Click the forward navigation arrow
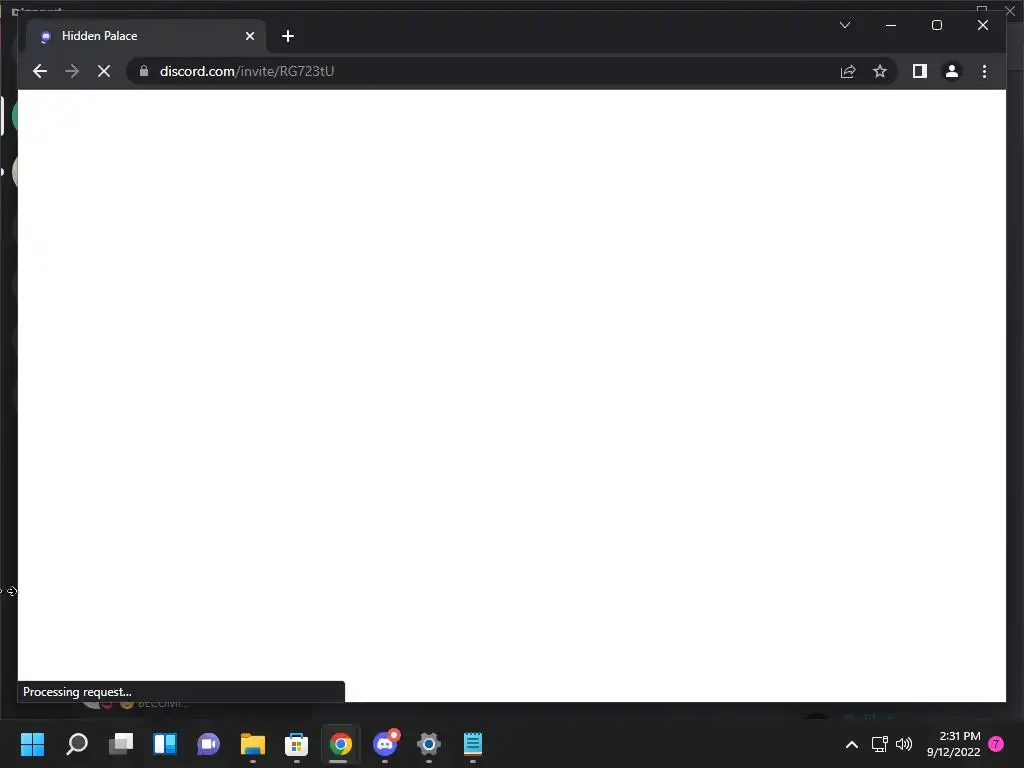The image size is (1024, 768). tap(72, 71)
